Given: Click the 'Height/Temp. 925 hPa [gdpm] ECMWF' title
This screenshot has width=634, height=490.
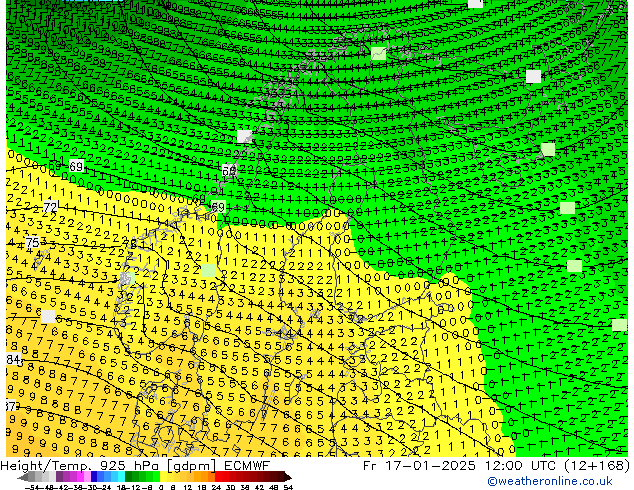Looking at the screenshot, I should [x=135, y=466].
